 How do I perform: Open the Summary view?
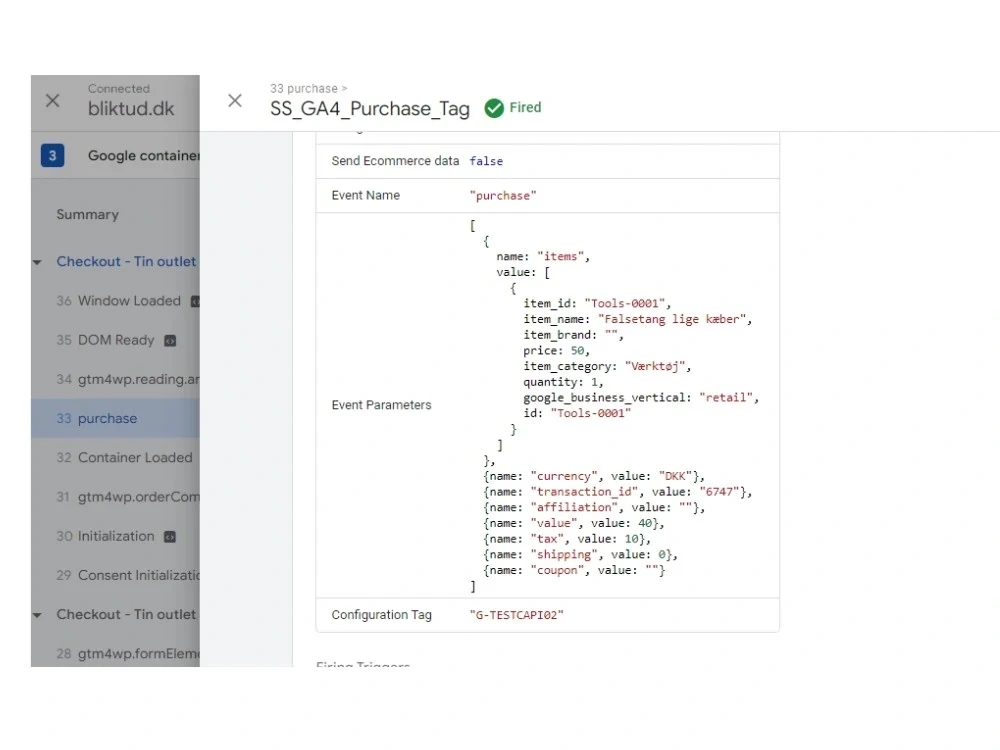point(87,214)
